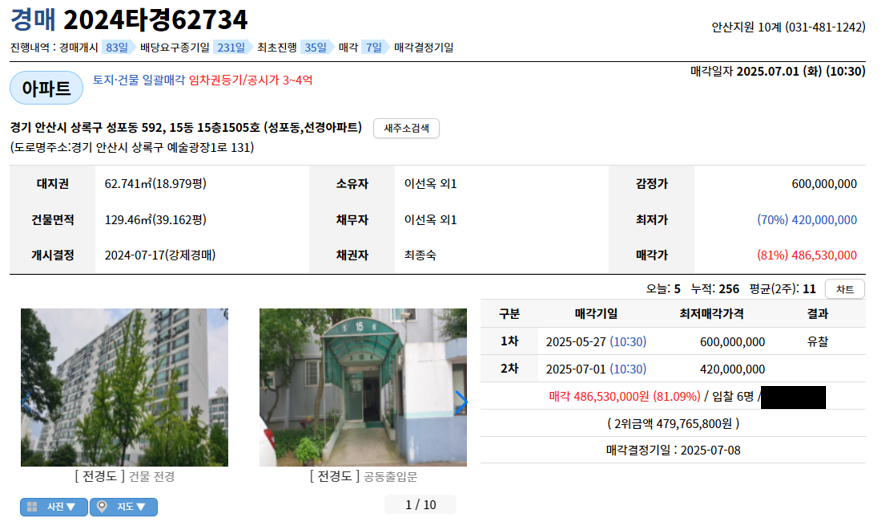Screen dimensions: 889x523
Task: Open the 사진 dropdown button
Action: 54,507
